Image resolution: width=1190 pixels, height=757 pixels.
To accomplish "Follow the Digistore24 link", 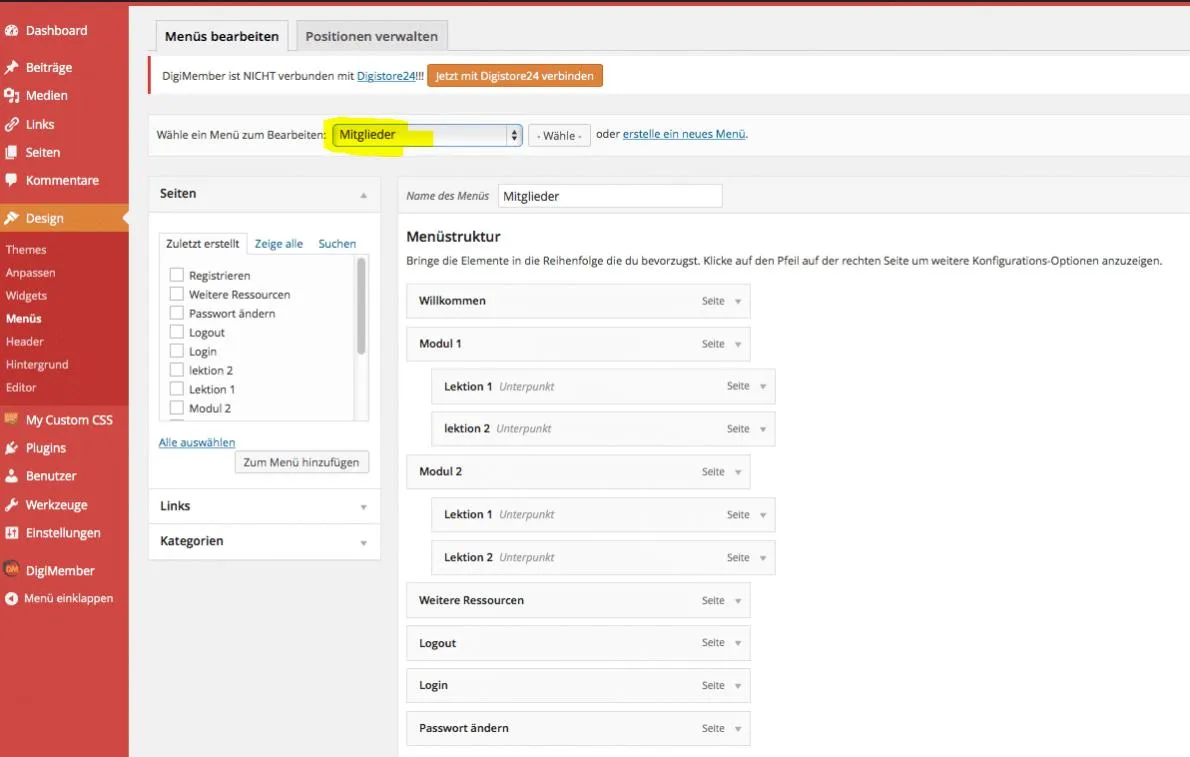I will [386, 76].
